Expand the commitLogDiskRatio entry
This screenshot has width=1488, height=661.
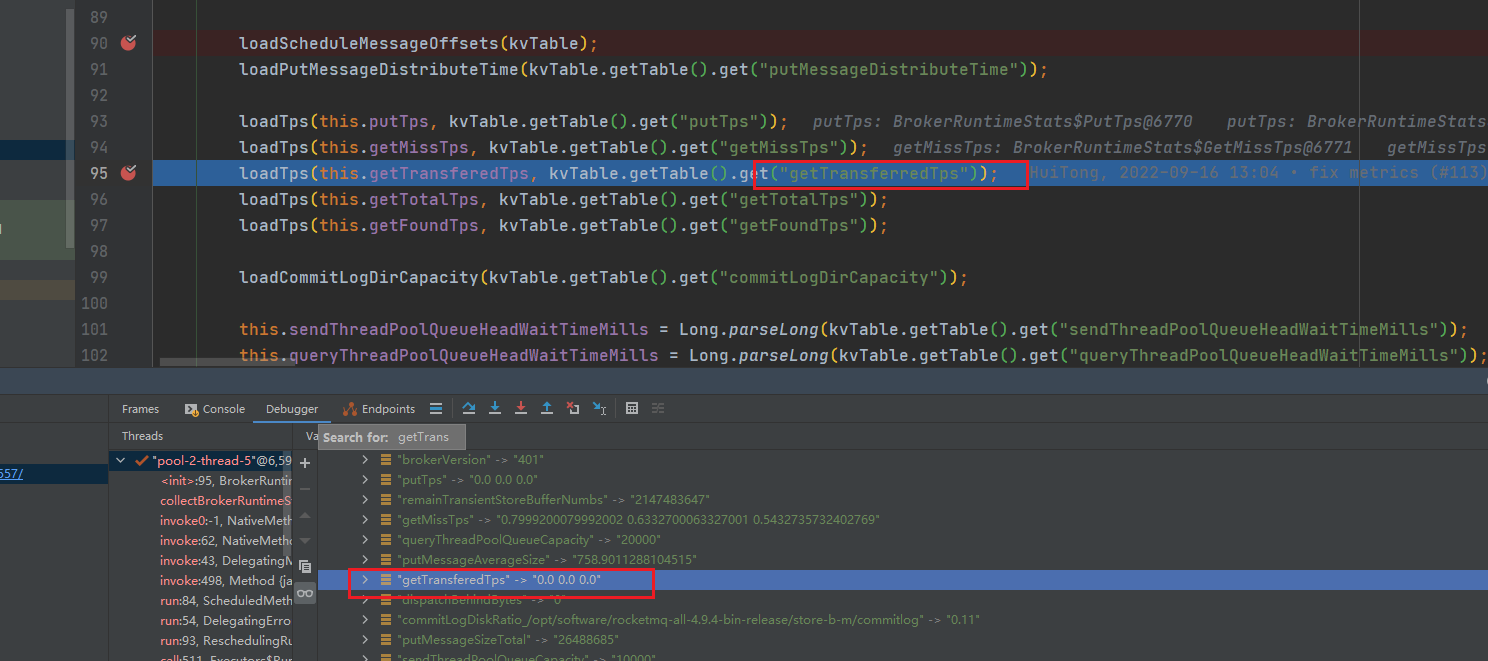[365, 620]
